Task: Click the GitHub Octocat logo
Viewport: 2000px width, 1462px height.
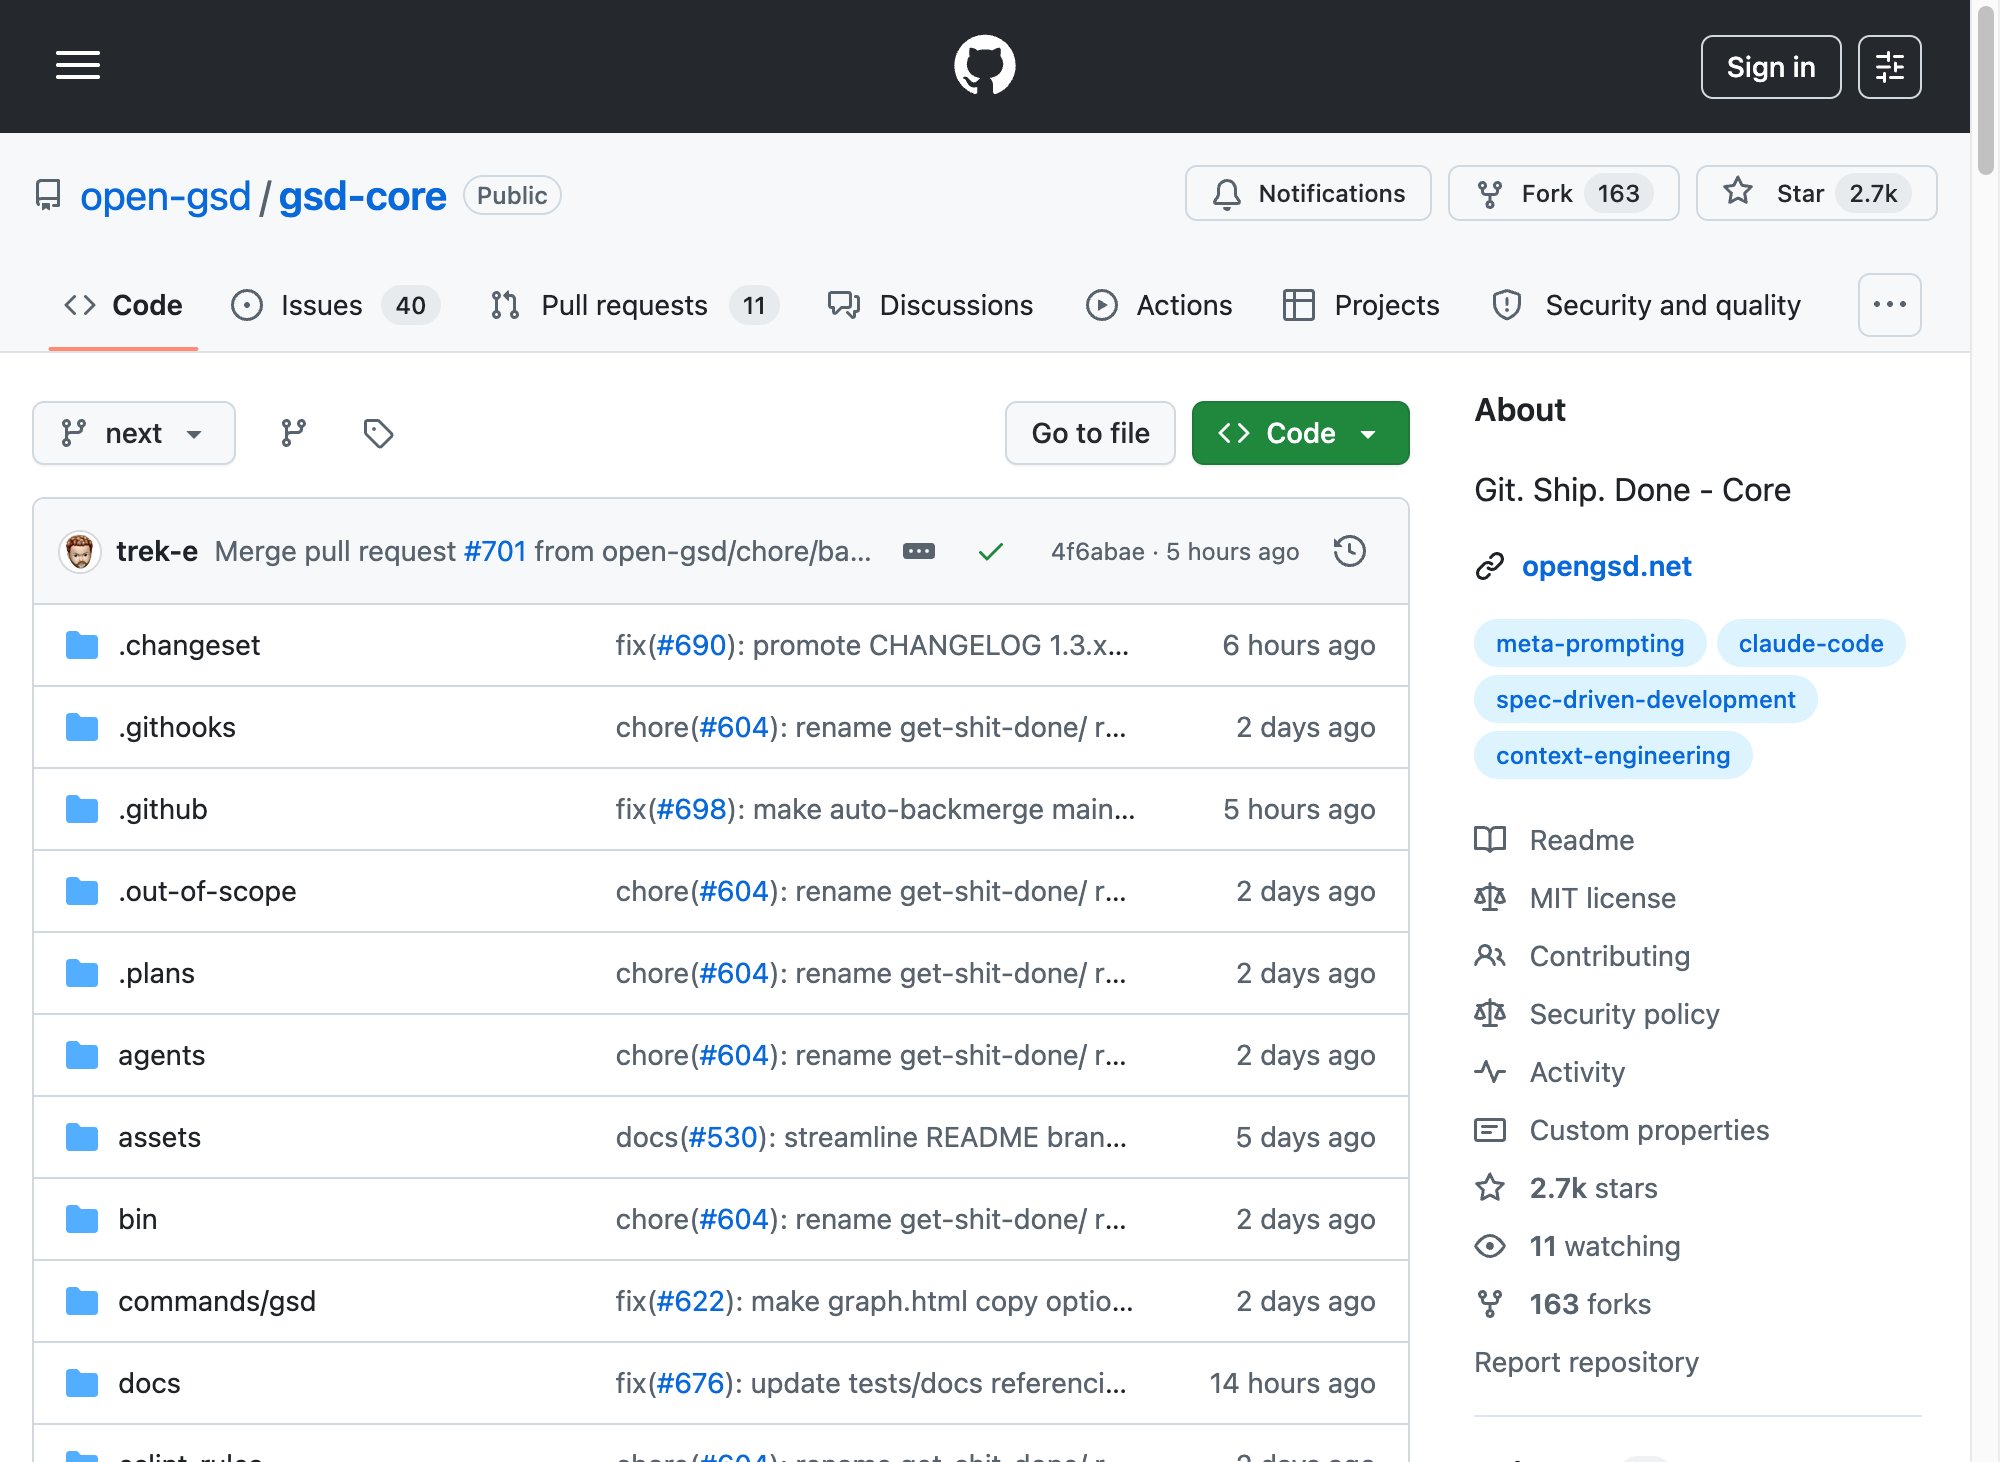Action: tap(984, 66)
